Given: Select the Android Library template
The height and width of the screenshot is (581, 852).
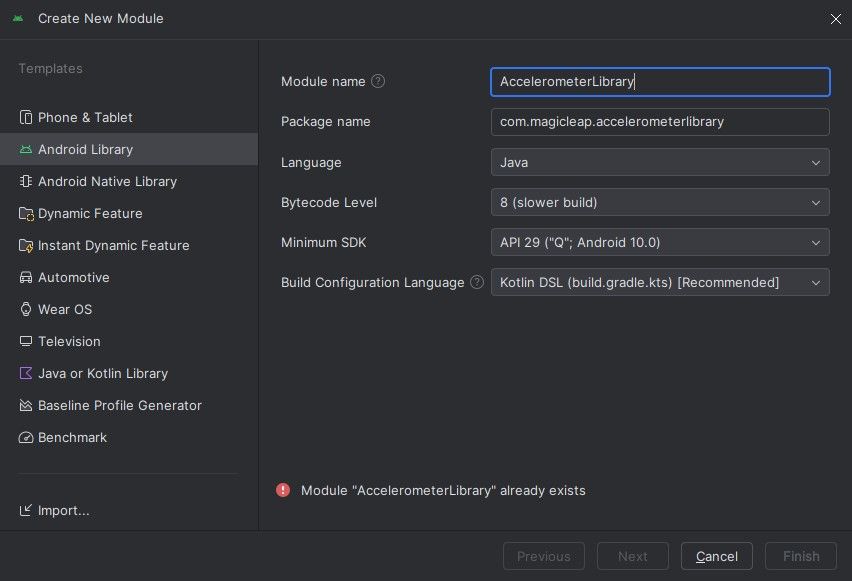Looking at the screenshot, I should coord(129,149).
